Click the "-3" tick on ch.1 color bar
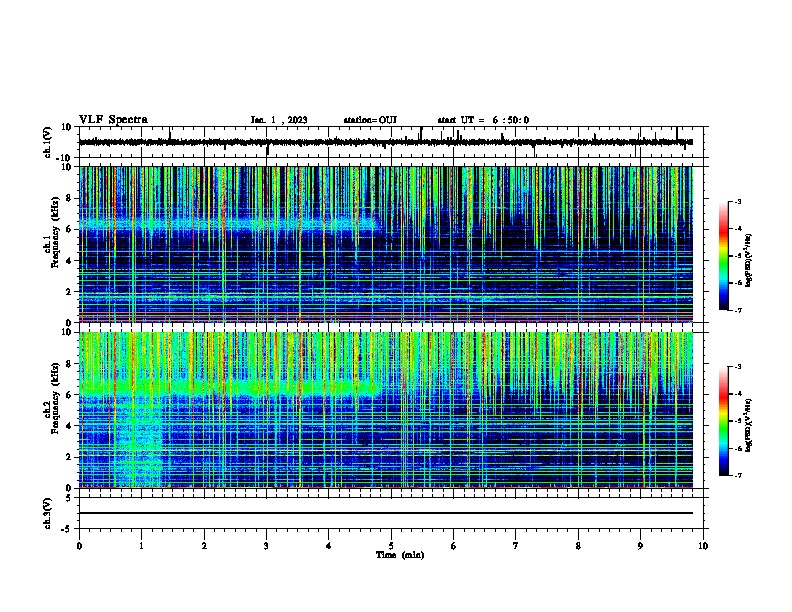 (x=738, y=201)
